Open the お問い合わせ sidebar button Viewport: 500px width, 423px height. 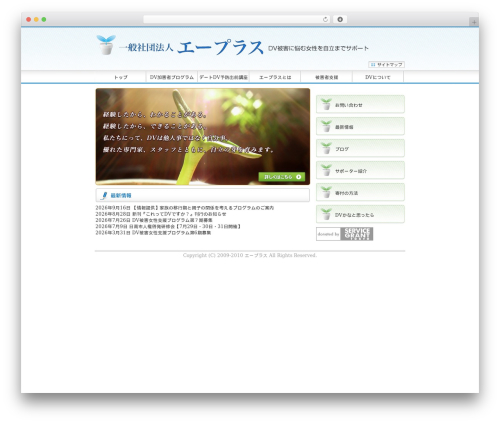click(360, 104)
